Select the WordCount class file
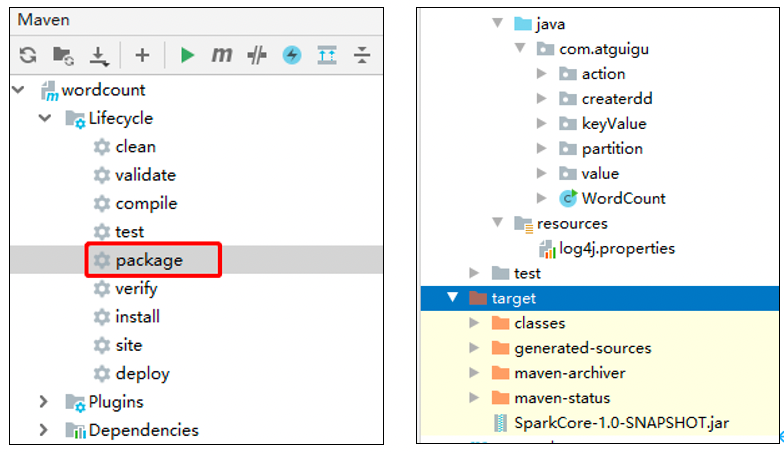Screen dimensions: 784x452 [623, 198]
